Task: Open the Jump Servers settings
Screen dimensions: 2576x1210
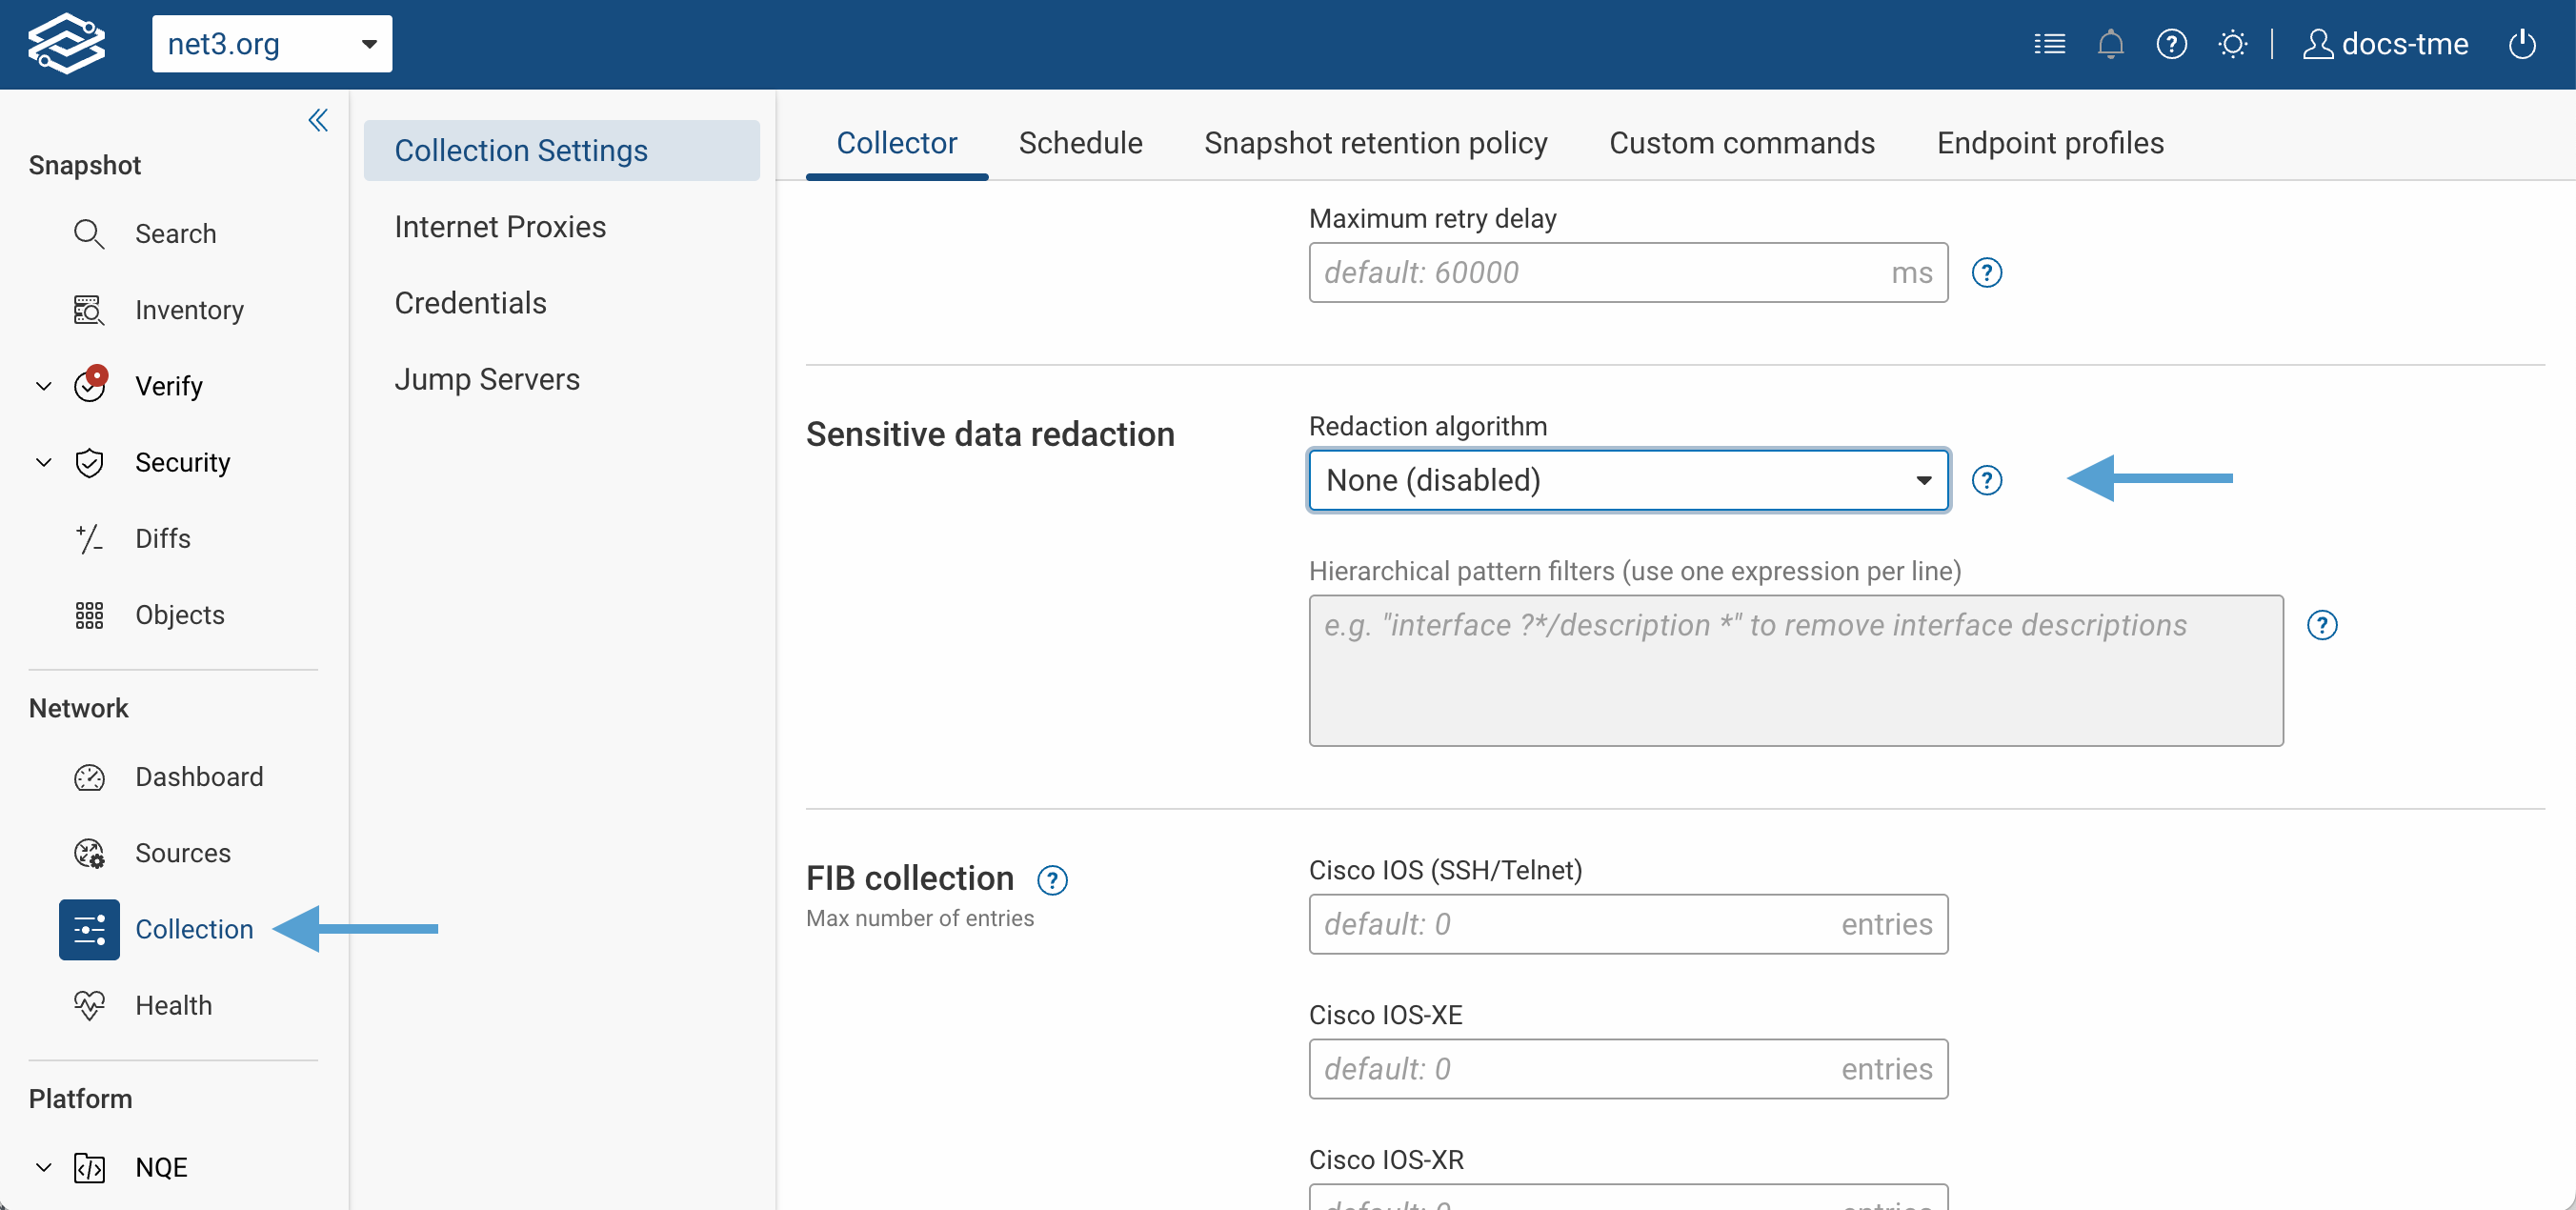Action: 487,378
